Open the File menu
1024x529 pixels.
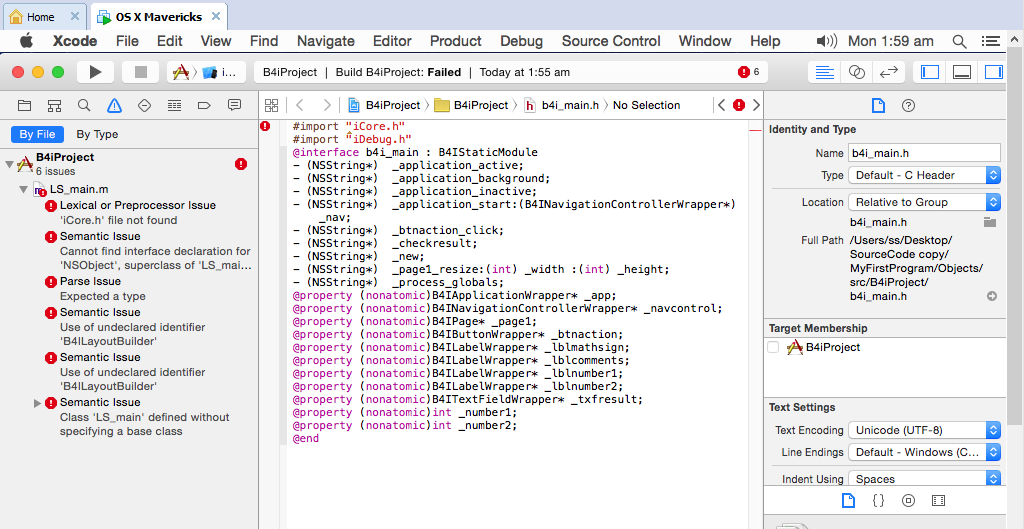pyautogui.click(x=127, y=41)
